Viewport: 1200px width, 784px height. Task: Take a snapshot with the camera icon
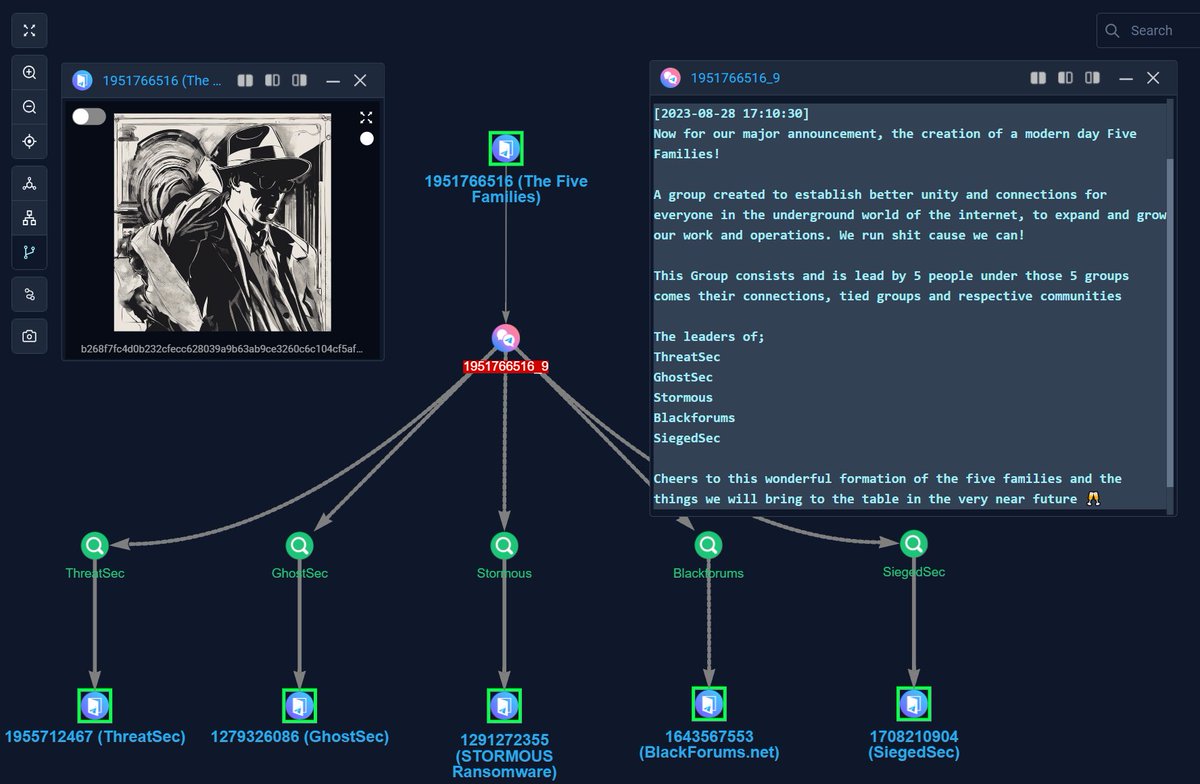click(29, 337)
